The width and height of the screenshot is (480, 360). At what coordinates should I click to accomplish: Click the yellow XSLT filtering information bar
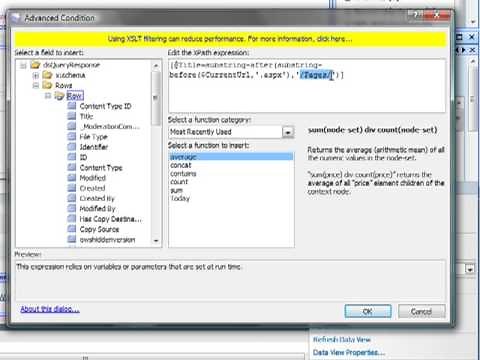[x=230, y=39]
